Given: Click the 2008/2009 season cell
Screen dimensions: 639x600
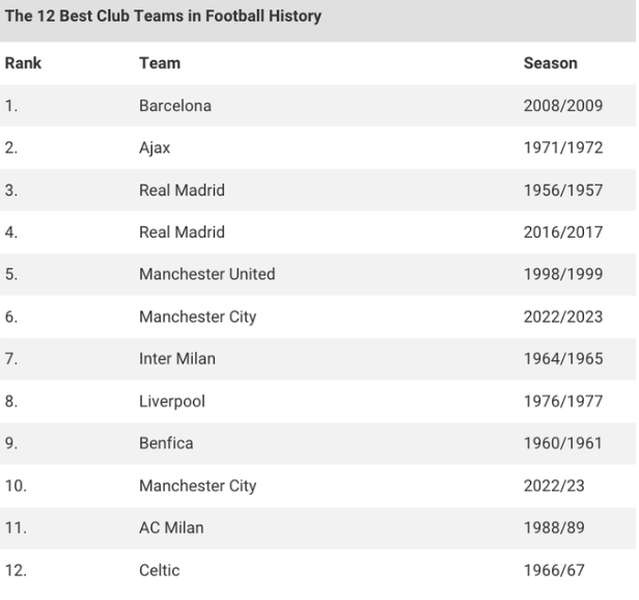Looking at the screenshot, I should pyautogui.click(x=563, y=106).
